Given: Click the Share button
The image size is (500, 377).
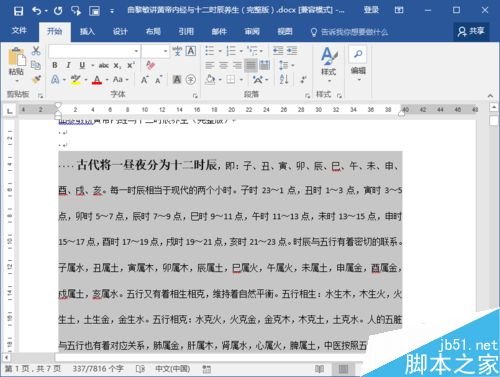Looking at the screenshot, I should pyautogui.click(x=471, y=31).
